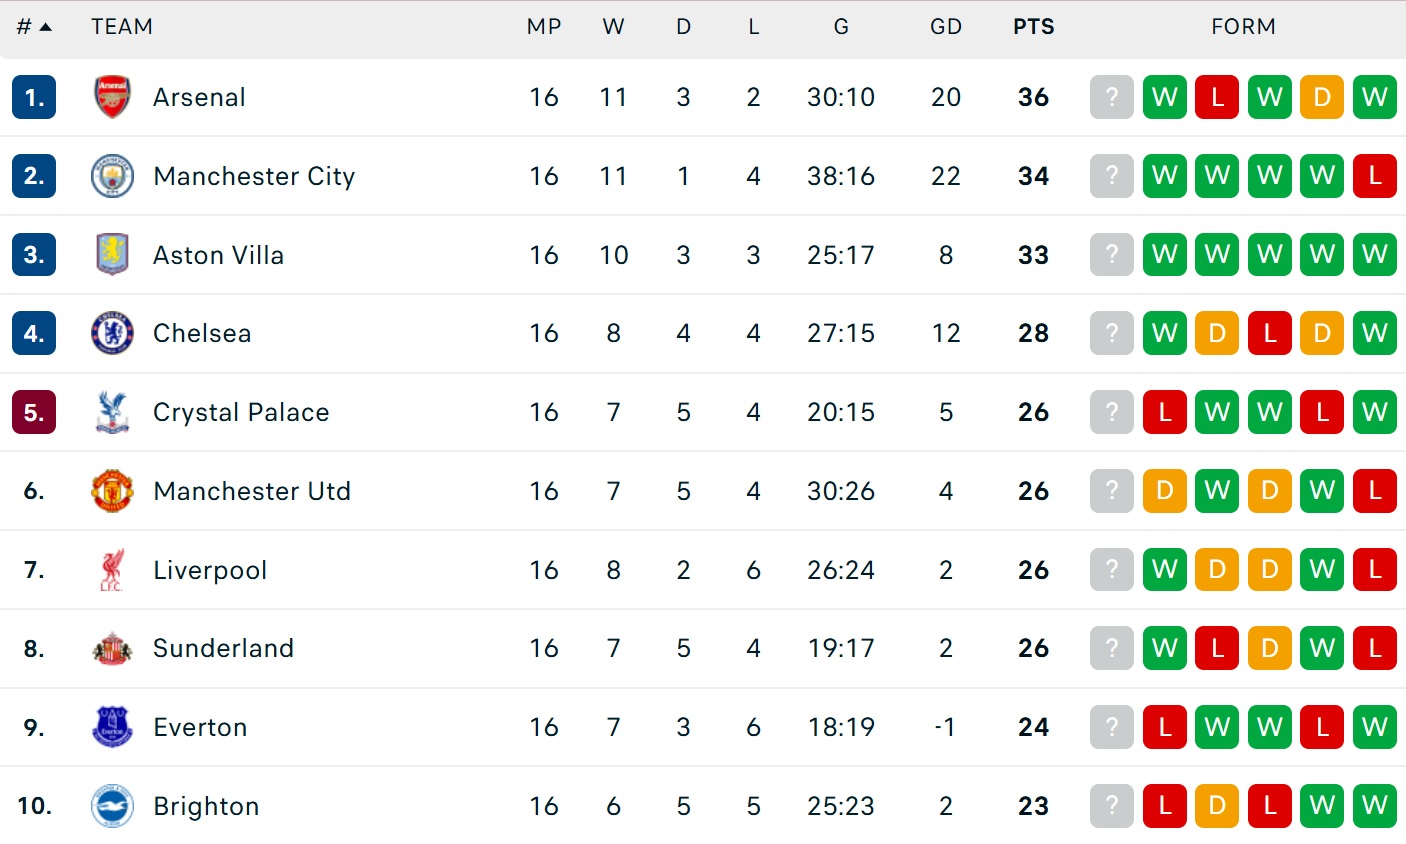This screenshot has height=844, width=1406.
Task: Click the Crystal Palace eagle crest
Action: (112, 412)
